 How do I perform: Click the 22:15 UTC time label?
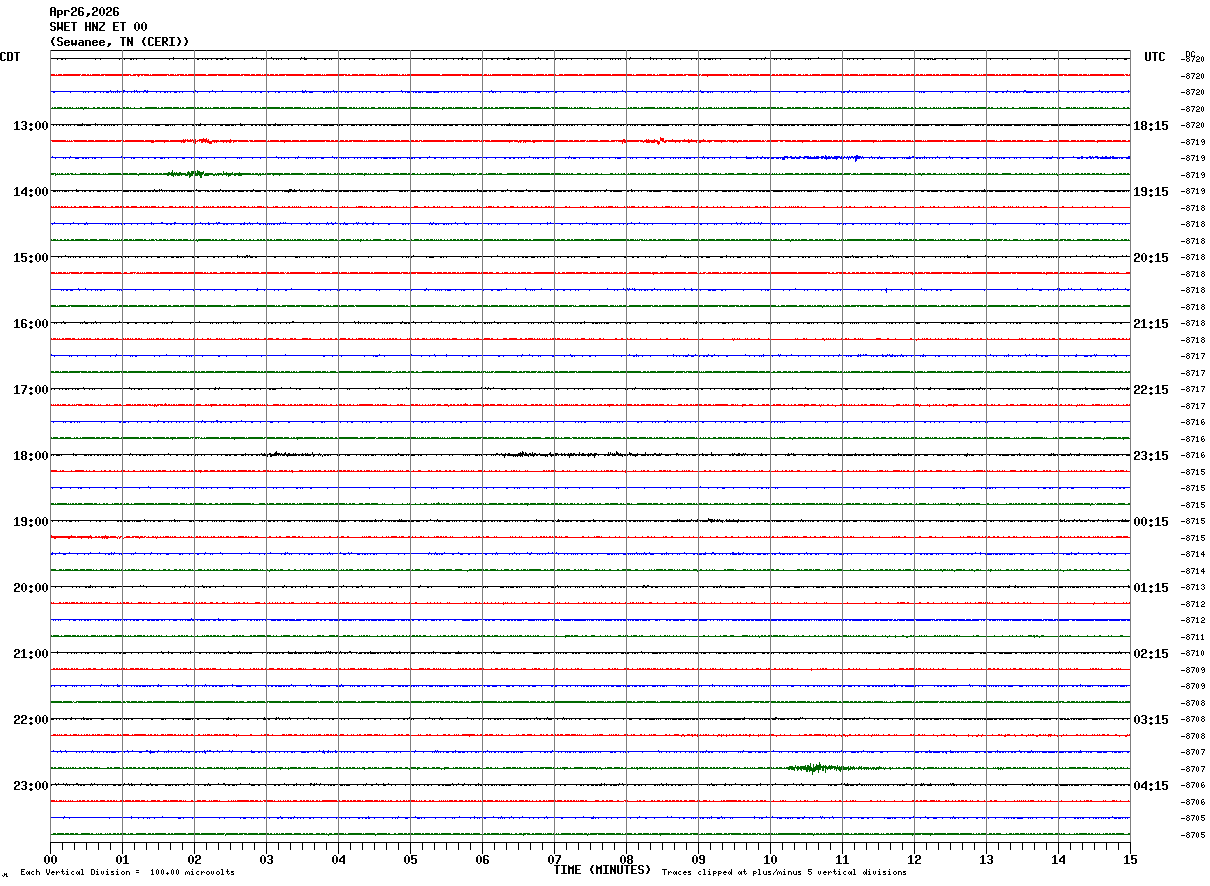[1150, 390]
